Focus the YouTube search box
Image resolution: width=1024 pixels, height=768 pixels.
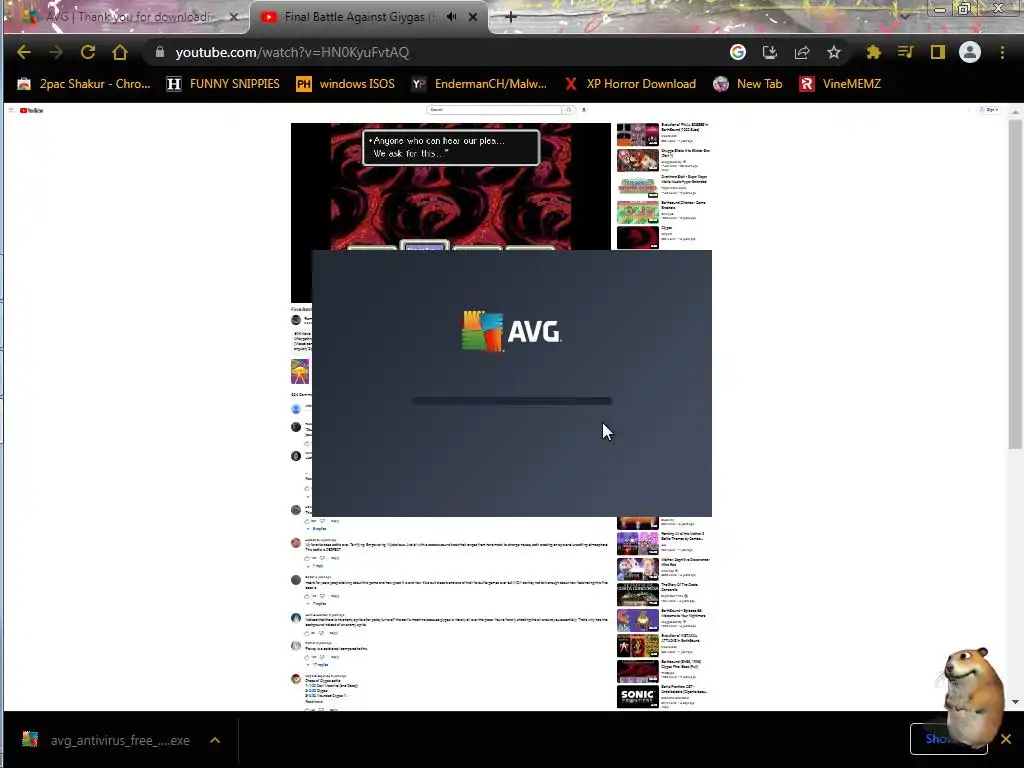494,110
